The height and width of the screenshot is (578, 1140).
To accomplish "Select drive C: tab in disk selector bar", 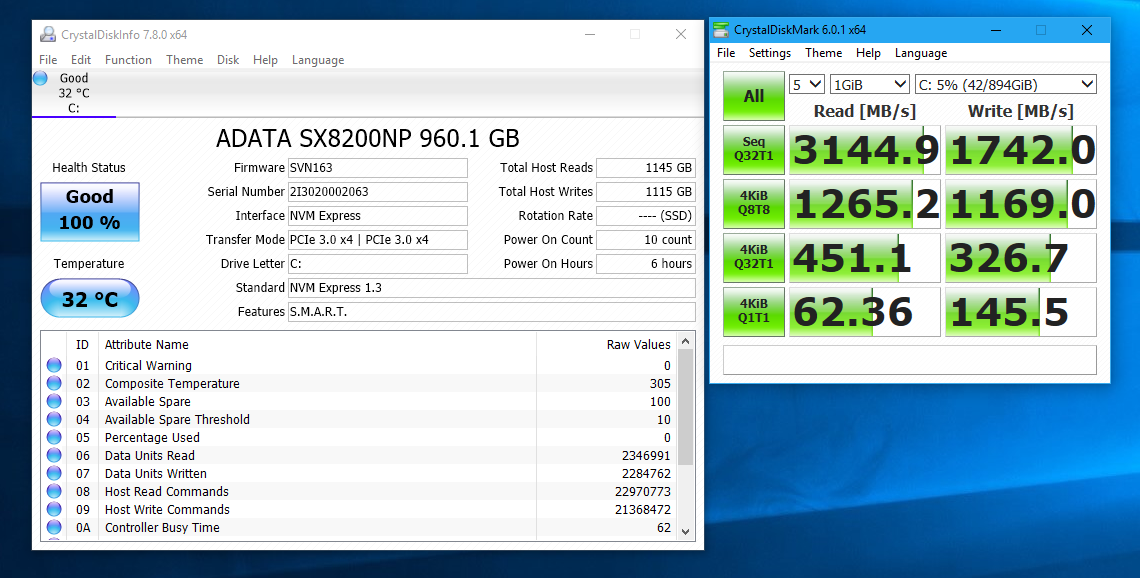I will coord(73,93).
